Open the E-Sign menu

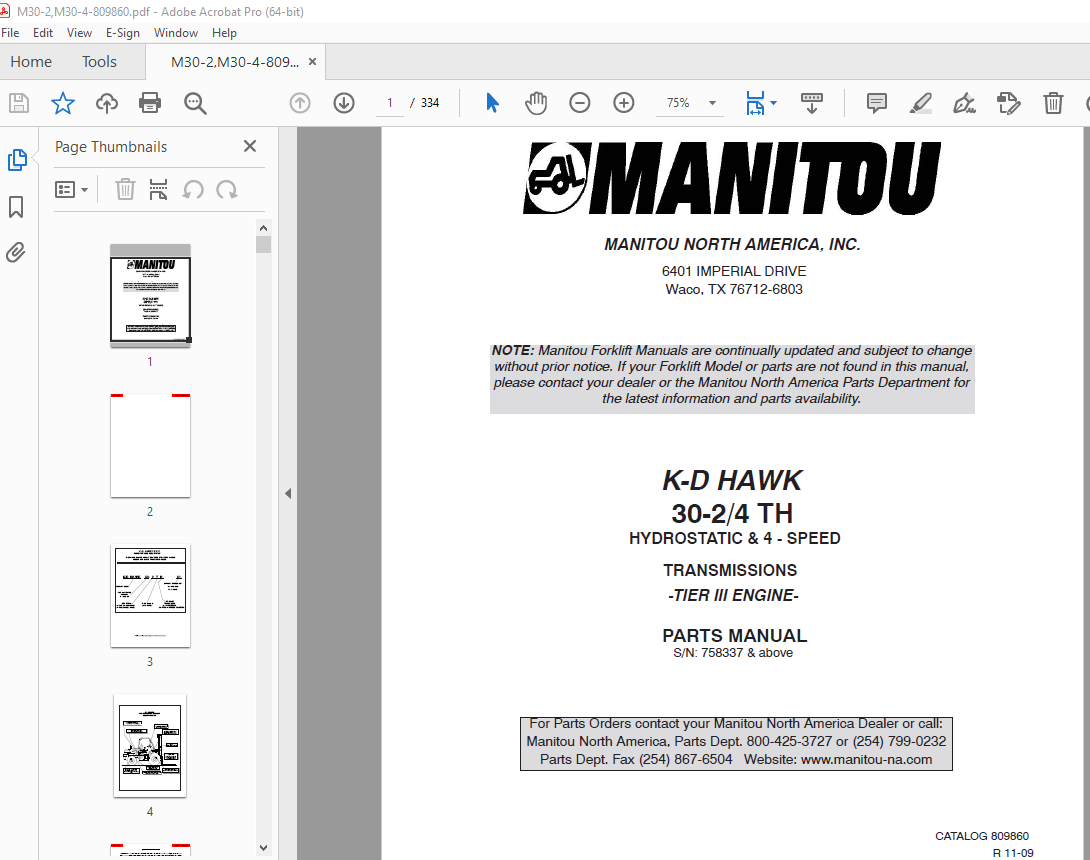coord(123,33)
